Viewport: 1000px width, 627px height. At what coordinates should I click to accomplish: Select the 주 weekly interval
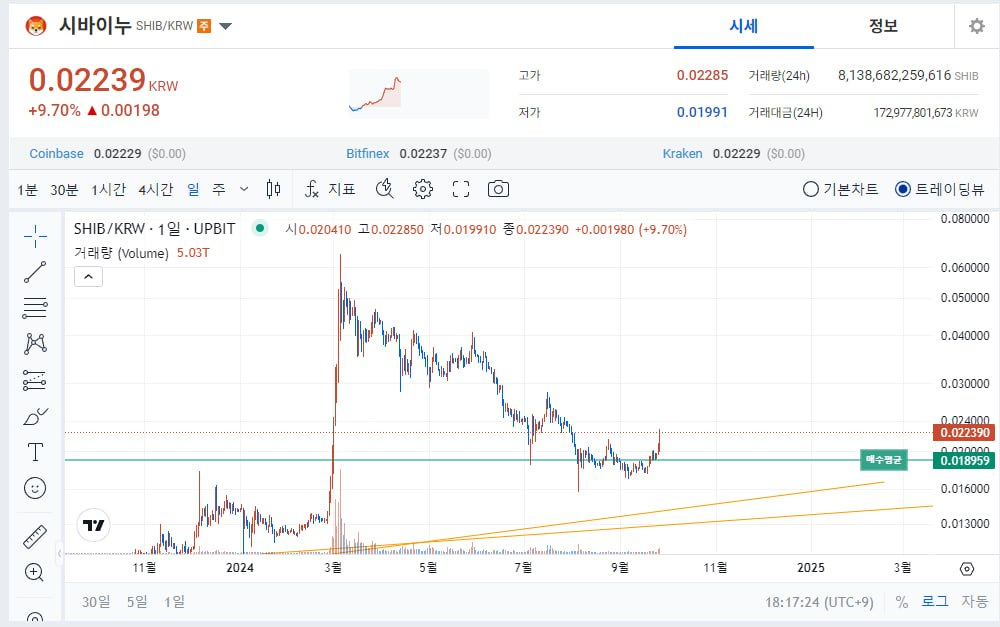click(219, 189)
